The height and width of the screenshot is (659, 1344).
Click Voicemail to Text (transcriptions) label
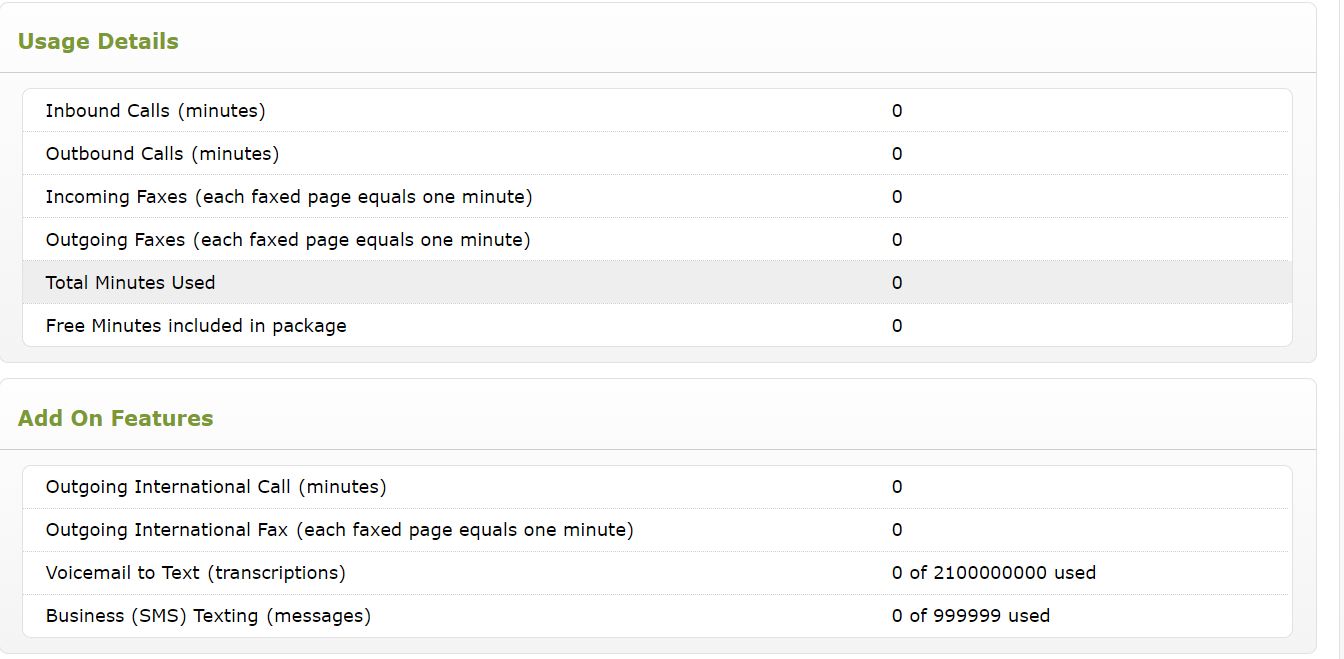(x=196, y=573)
